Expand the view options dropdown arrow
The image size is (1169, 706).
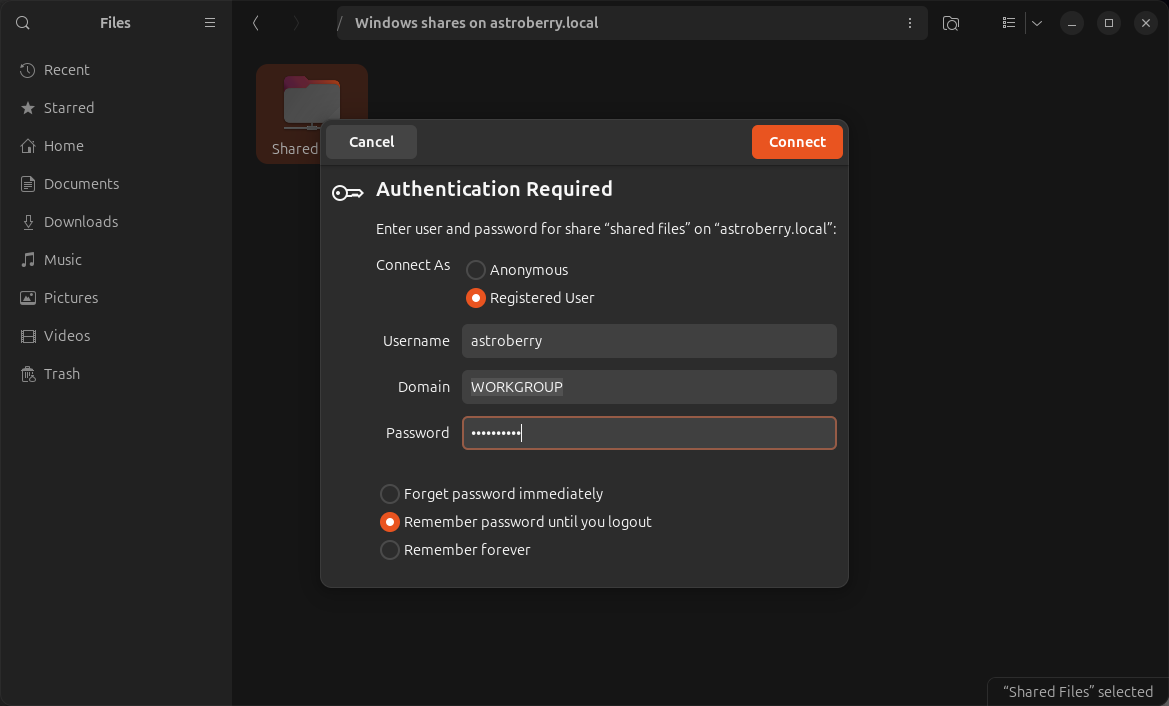click(x=1037, y=23)
